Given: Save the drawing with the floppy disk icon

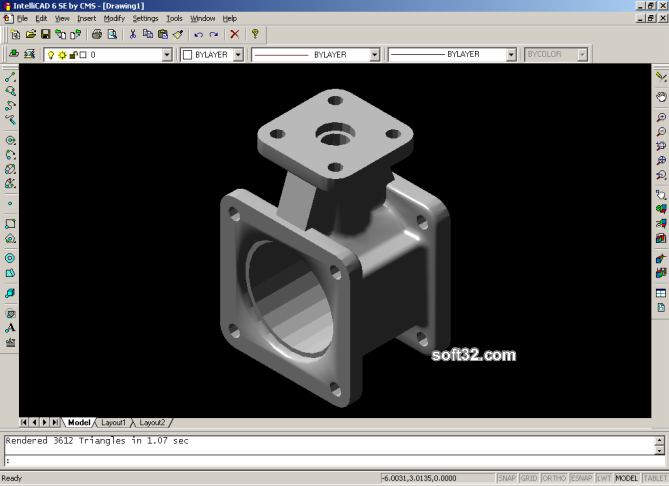Looking at the screenshot, I should (46, 35).
